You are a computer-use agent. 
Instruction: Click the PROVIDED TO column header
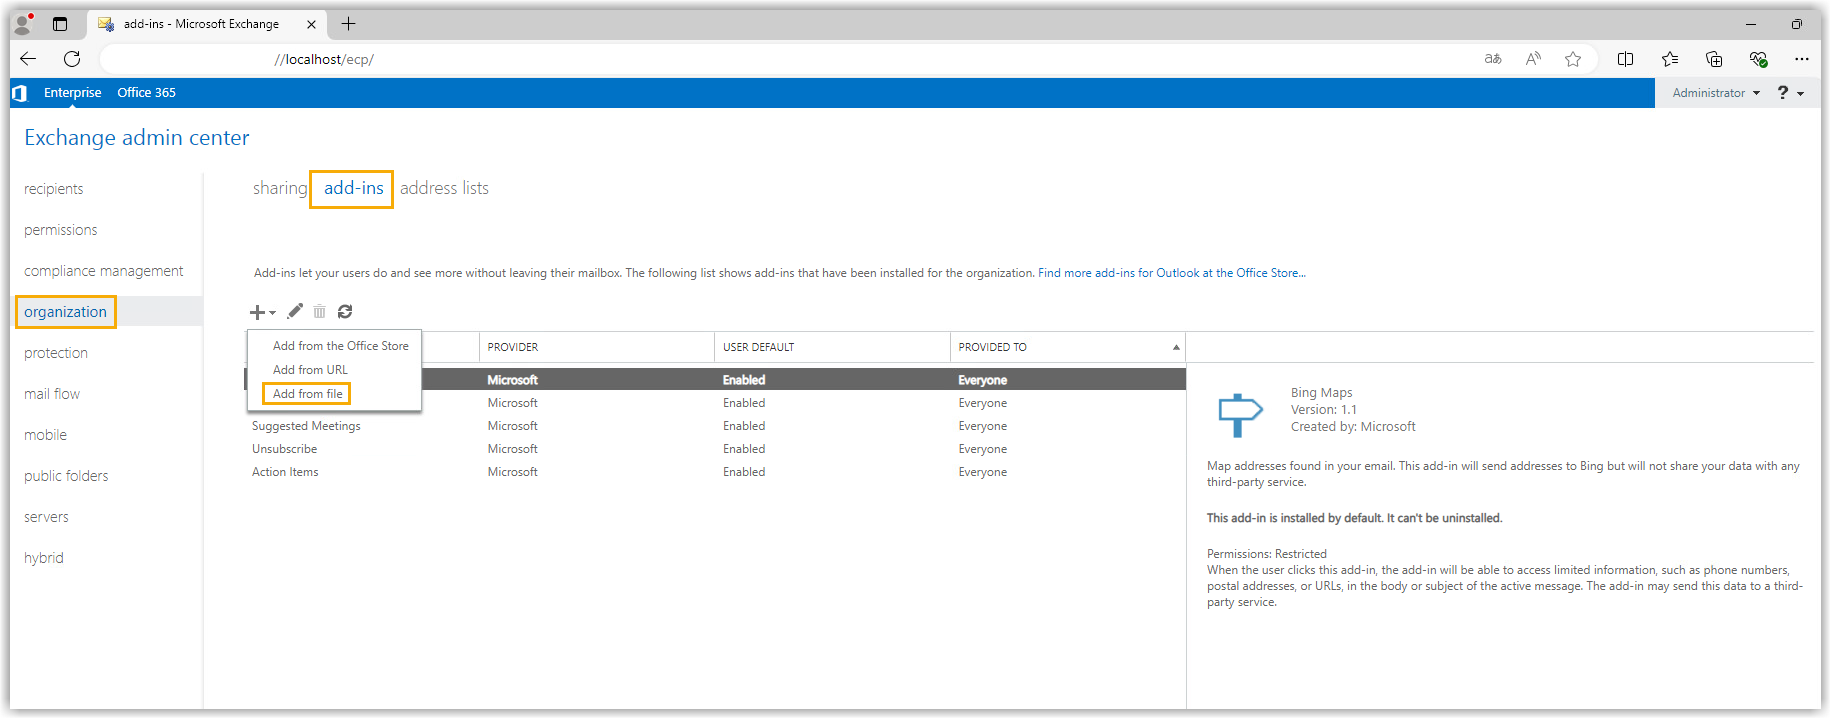pyautogui.click(x=1067, y=347)
